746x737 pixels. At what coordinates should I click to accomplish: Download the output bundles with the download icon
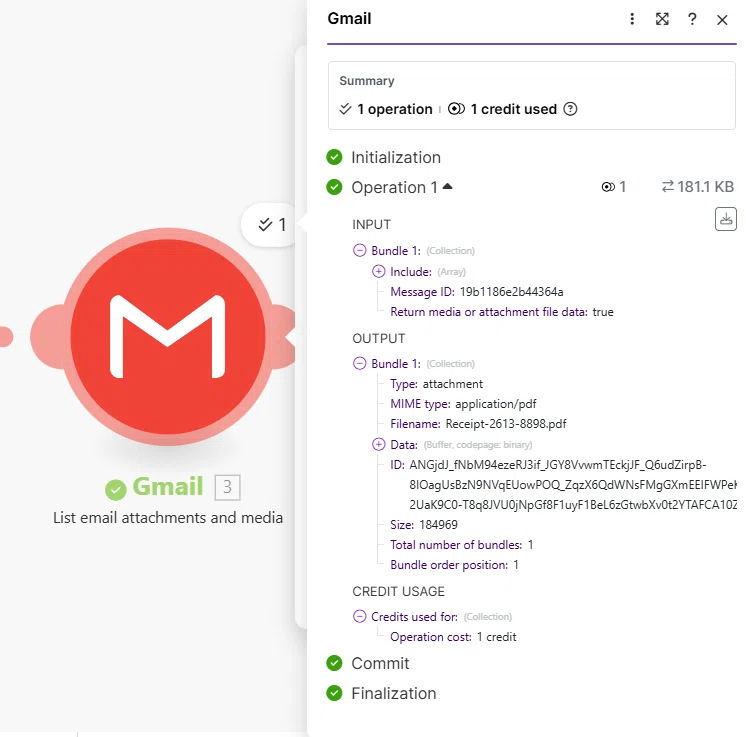(726, 219)
